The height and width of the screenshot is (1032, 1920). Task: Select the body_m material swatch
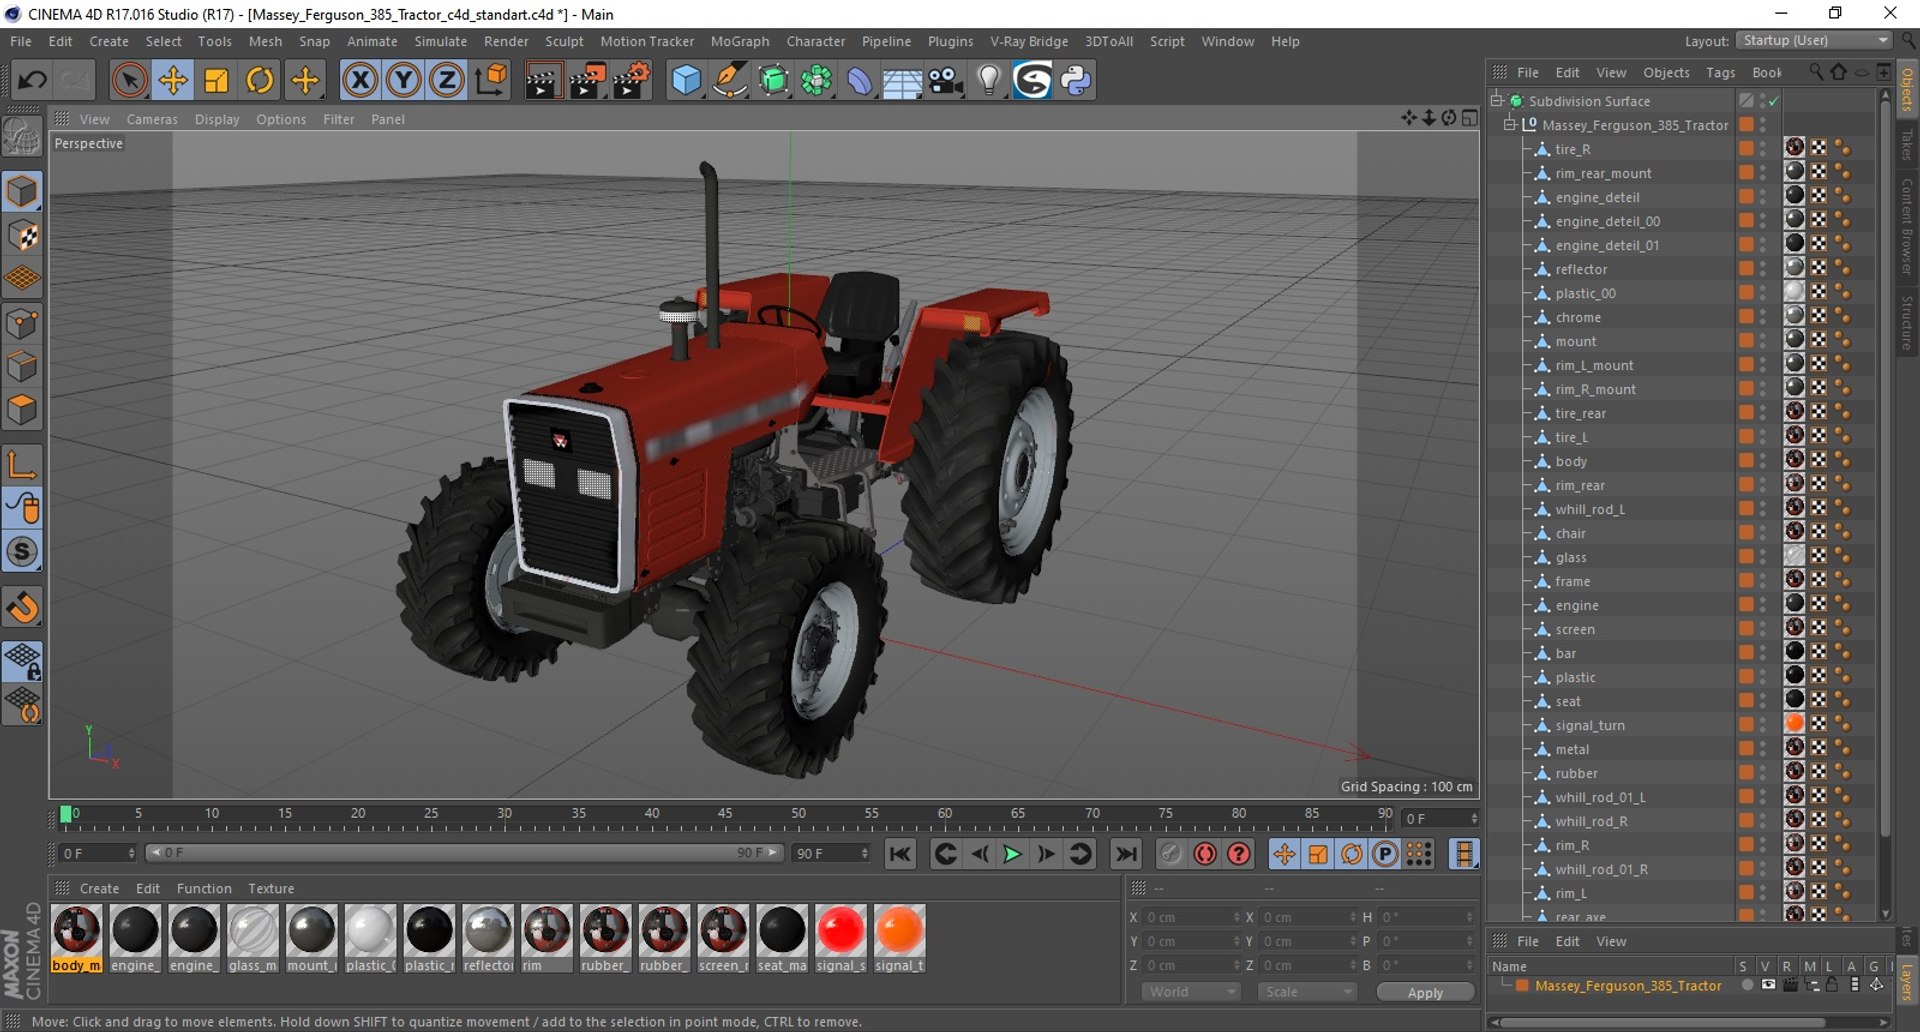point(77,938)
